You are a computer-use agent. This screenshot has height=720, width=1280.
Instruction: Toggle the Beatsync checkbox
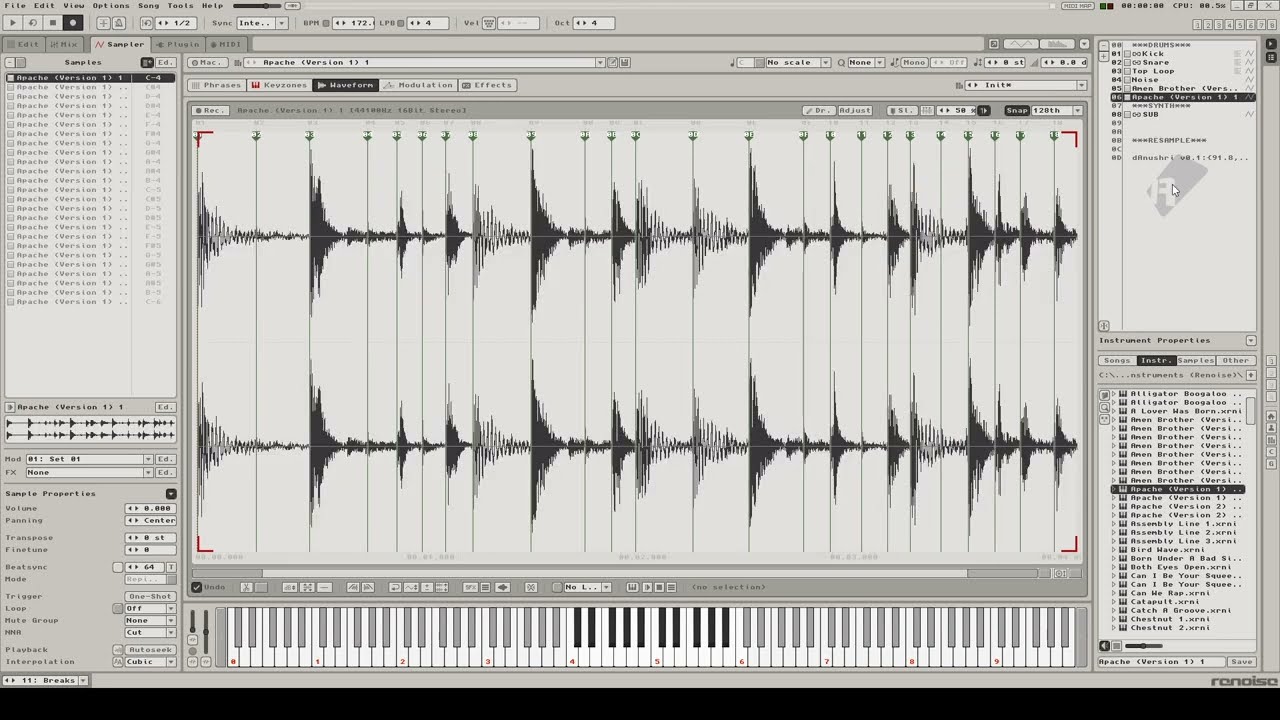click(118, 567)
